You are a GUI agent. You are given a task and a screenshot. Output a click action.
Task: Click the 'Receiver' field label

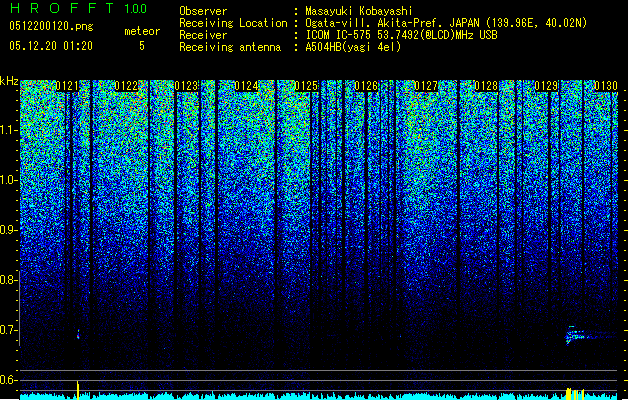203,35
